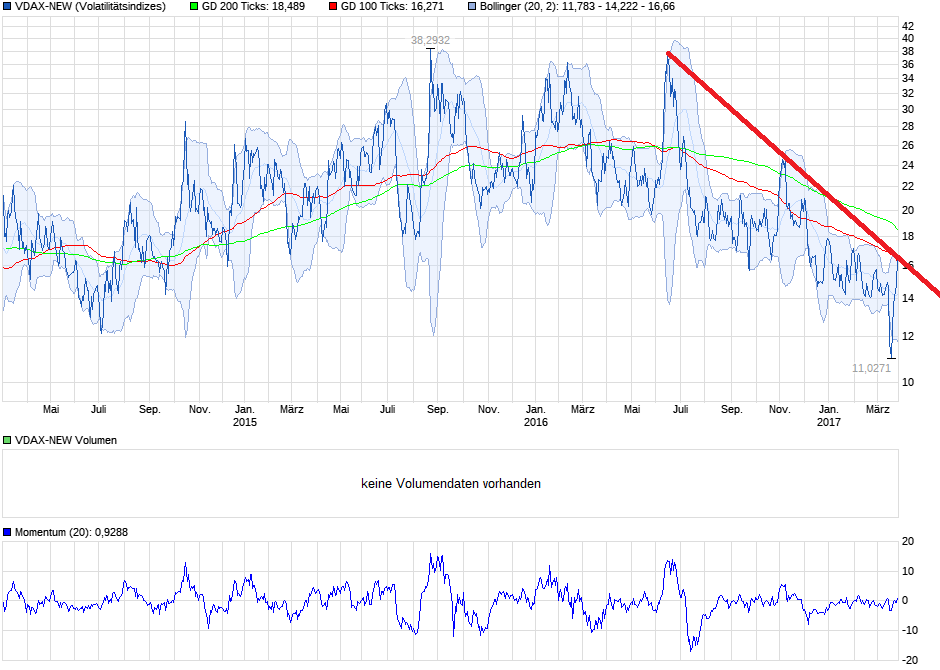Viewport: 940px width, 670px height.
Task: Click the red GD 100 Ticks legend square
Action: tap(333, 7)
